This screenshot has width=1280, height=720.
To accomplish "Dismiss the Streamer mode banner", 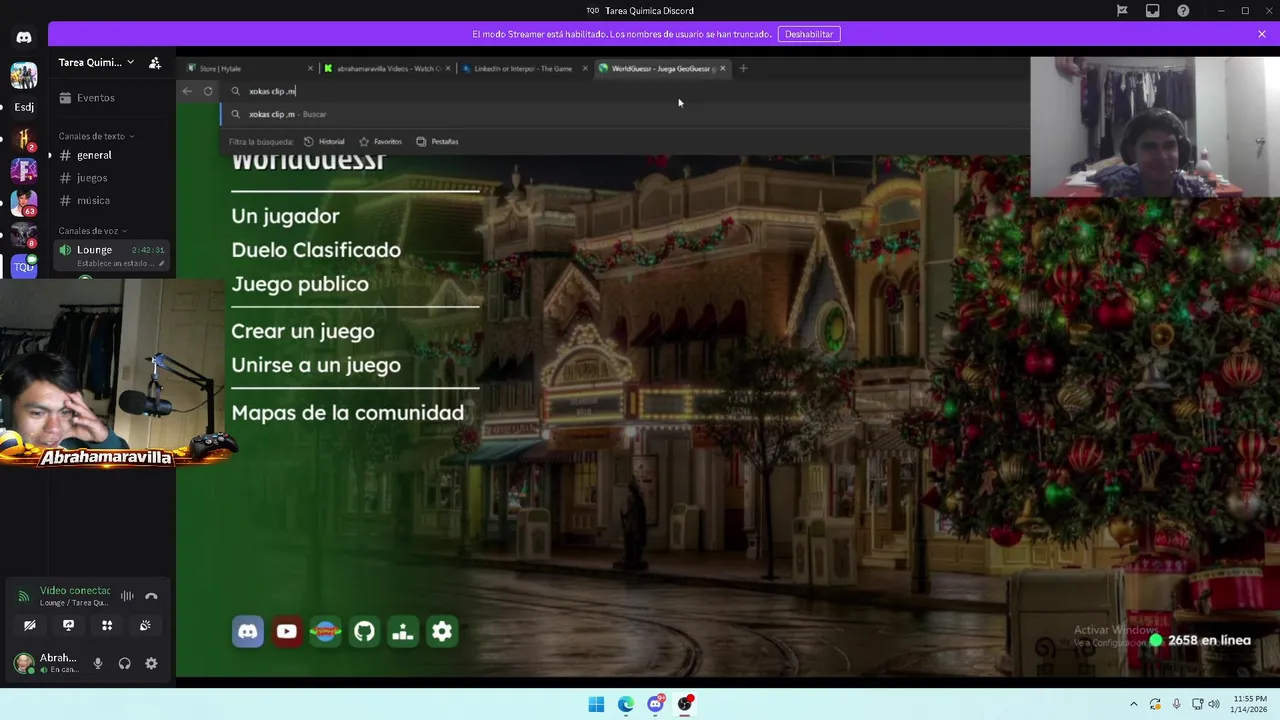I will (1262, 34).
